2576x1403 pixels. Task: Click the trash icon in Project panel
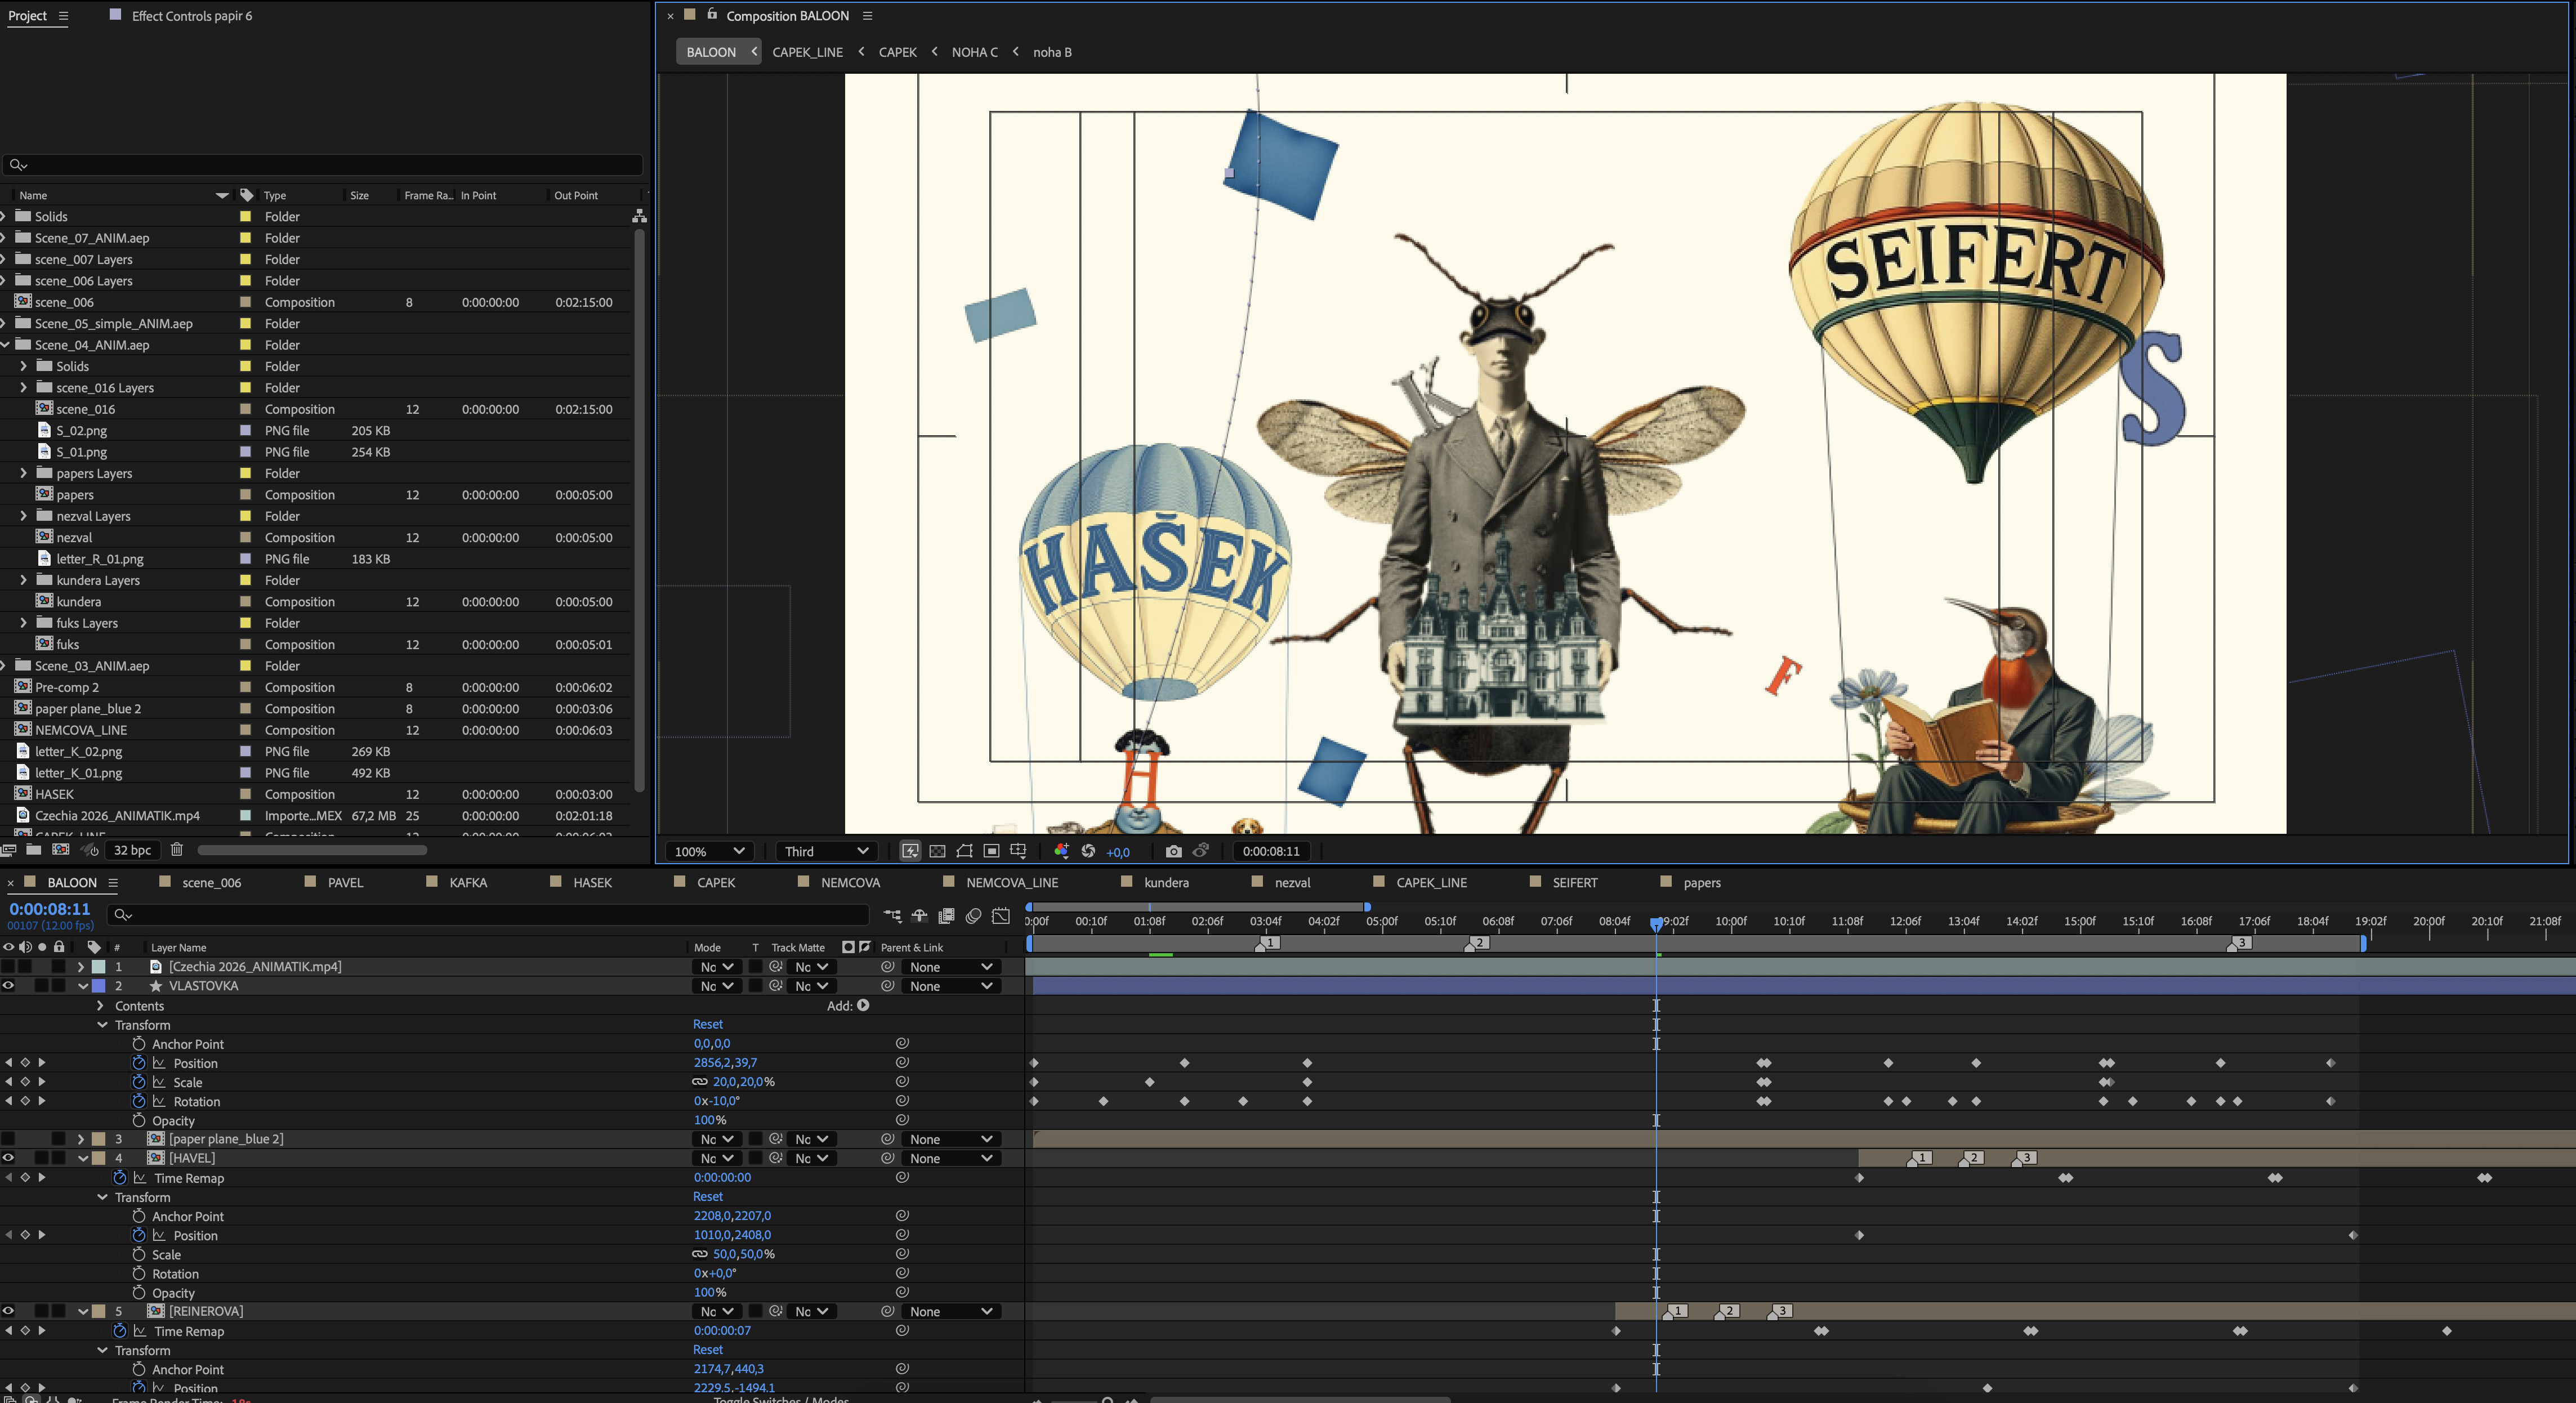coord(177,850)
